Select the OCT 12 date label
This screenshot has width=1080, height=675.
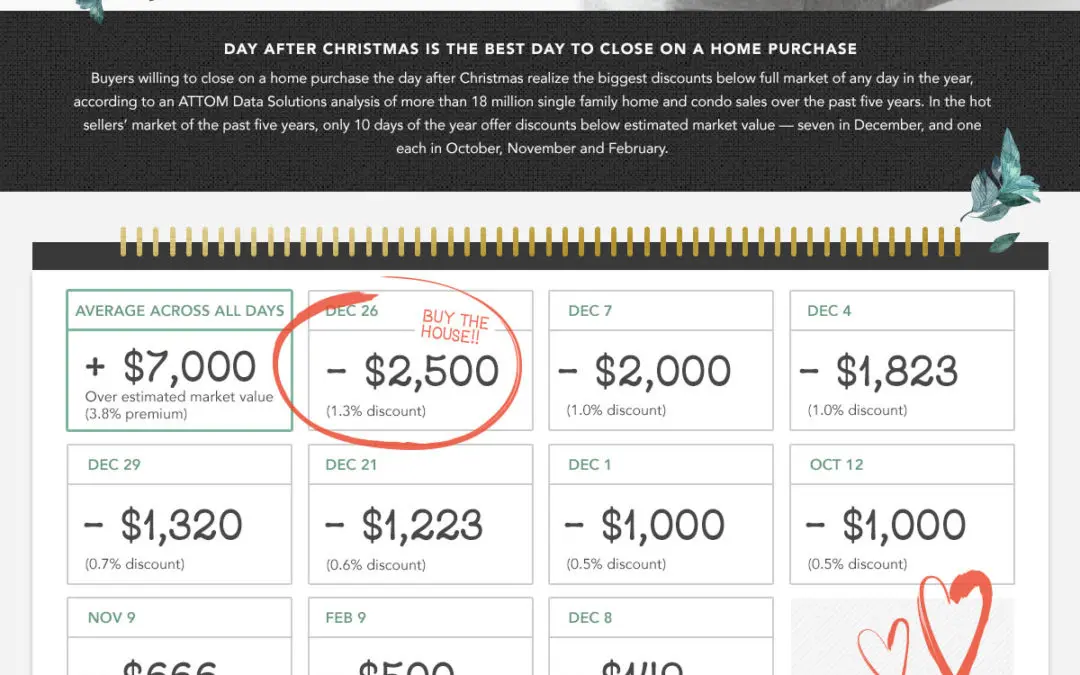coord(836,465)
